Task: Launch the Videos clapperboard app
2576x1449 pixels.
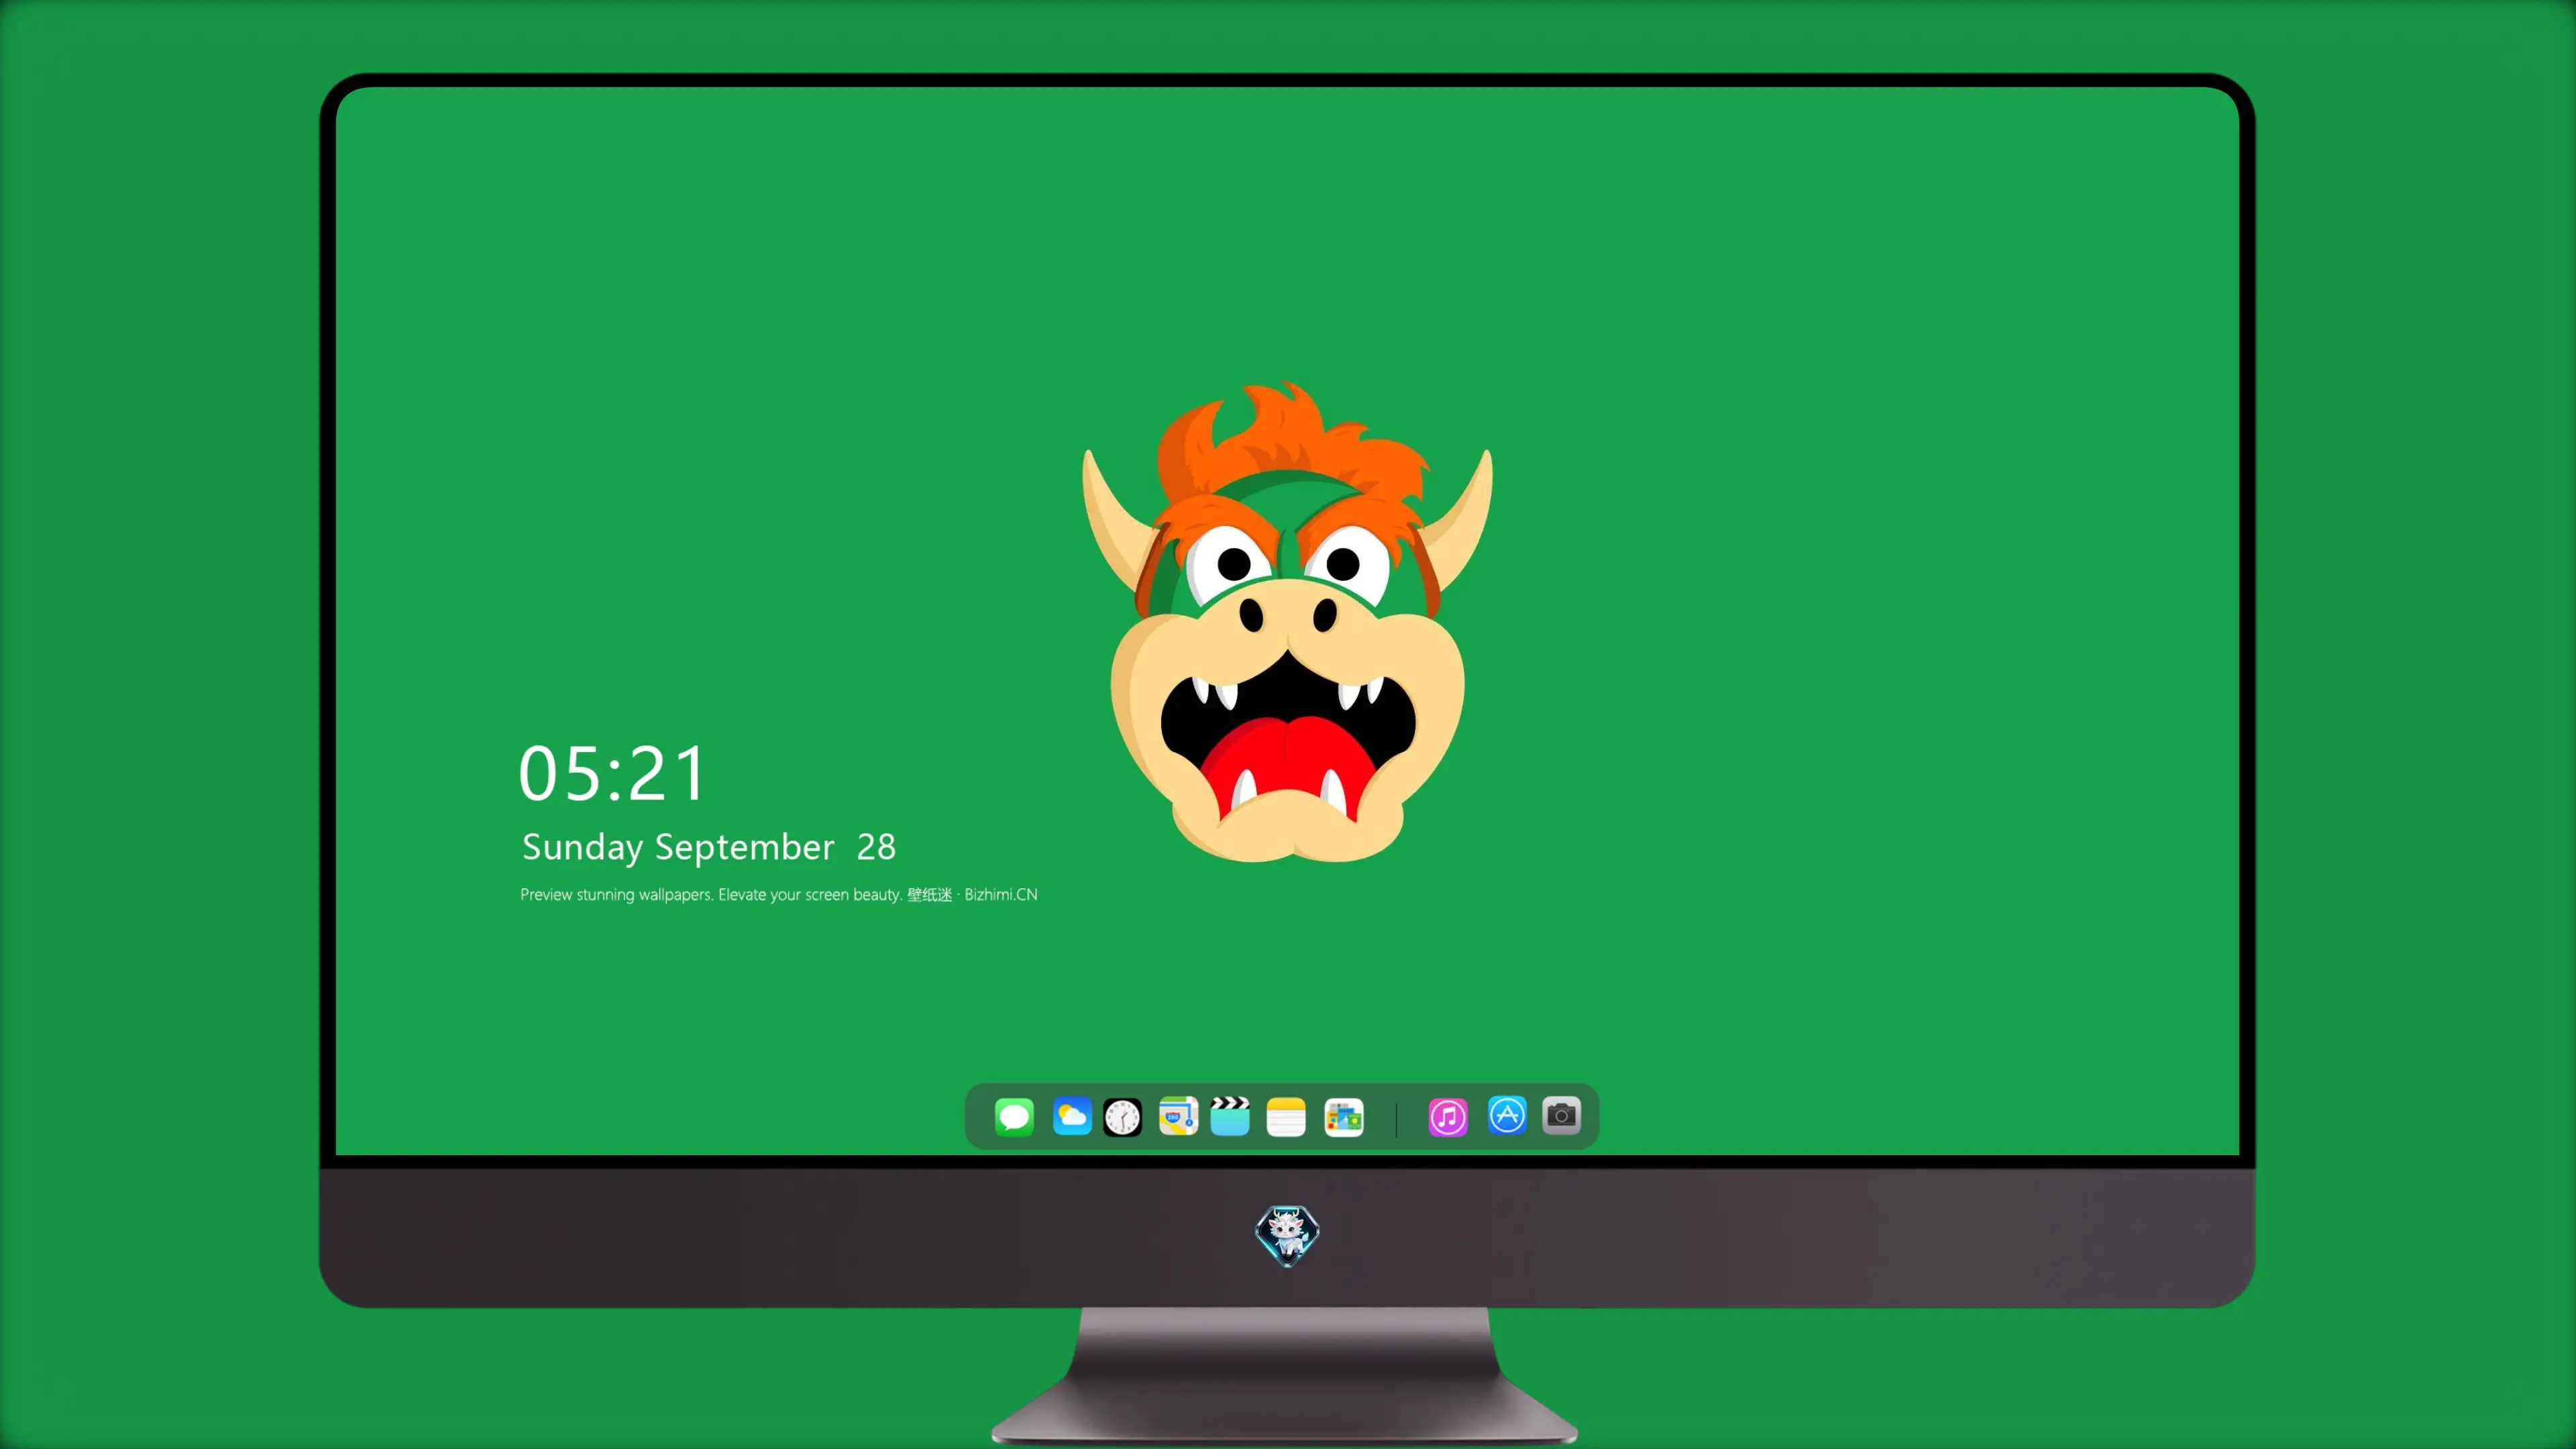Action: click(1230, 1117)
